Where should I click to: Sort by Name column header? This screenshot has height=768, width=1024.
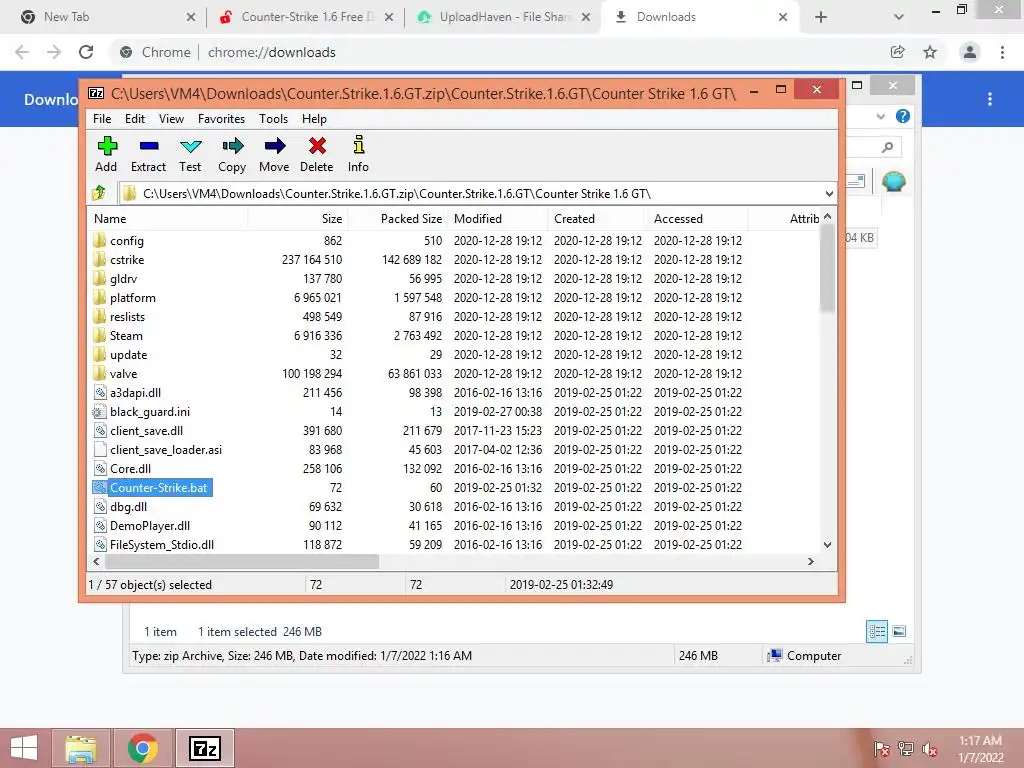[167, 219]
